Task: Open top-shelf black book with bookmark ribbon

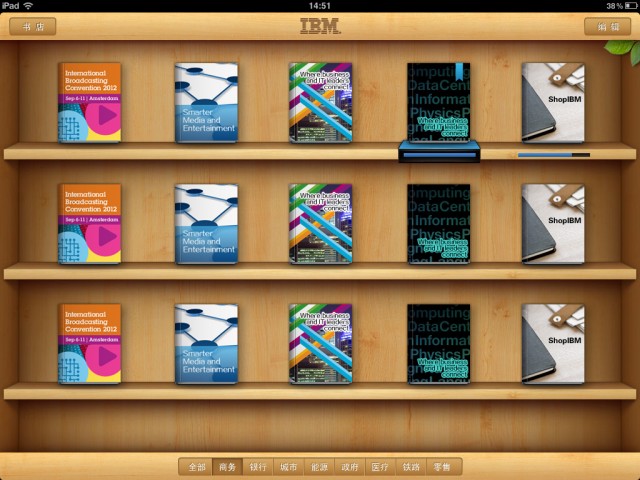Action: coord(439,102)
